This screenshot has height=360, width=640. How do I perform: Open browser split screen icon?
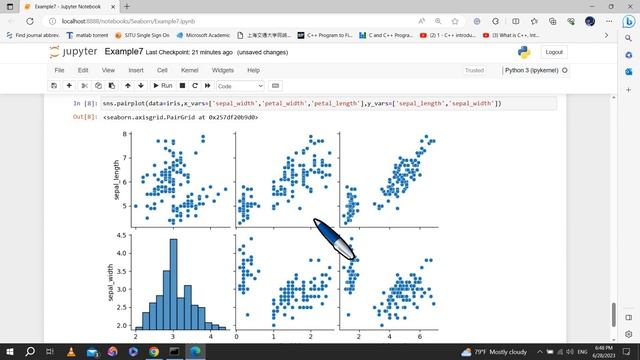point(516,21)
